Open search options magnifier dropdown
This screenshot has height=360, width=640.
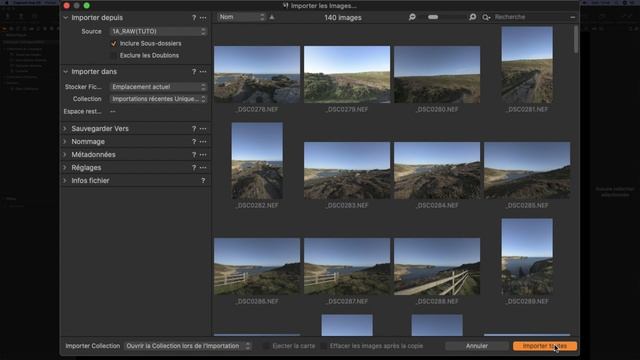tap(486, 17)
